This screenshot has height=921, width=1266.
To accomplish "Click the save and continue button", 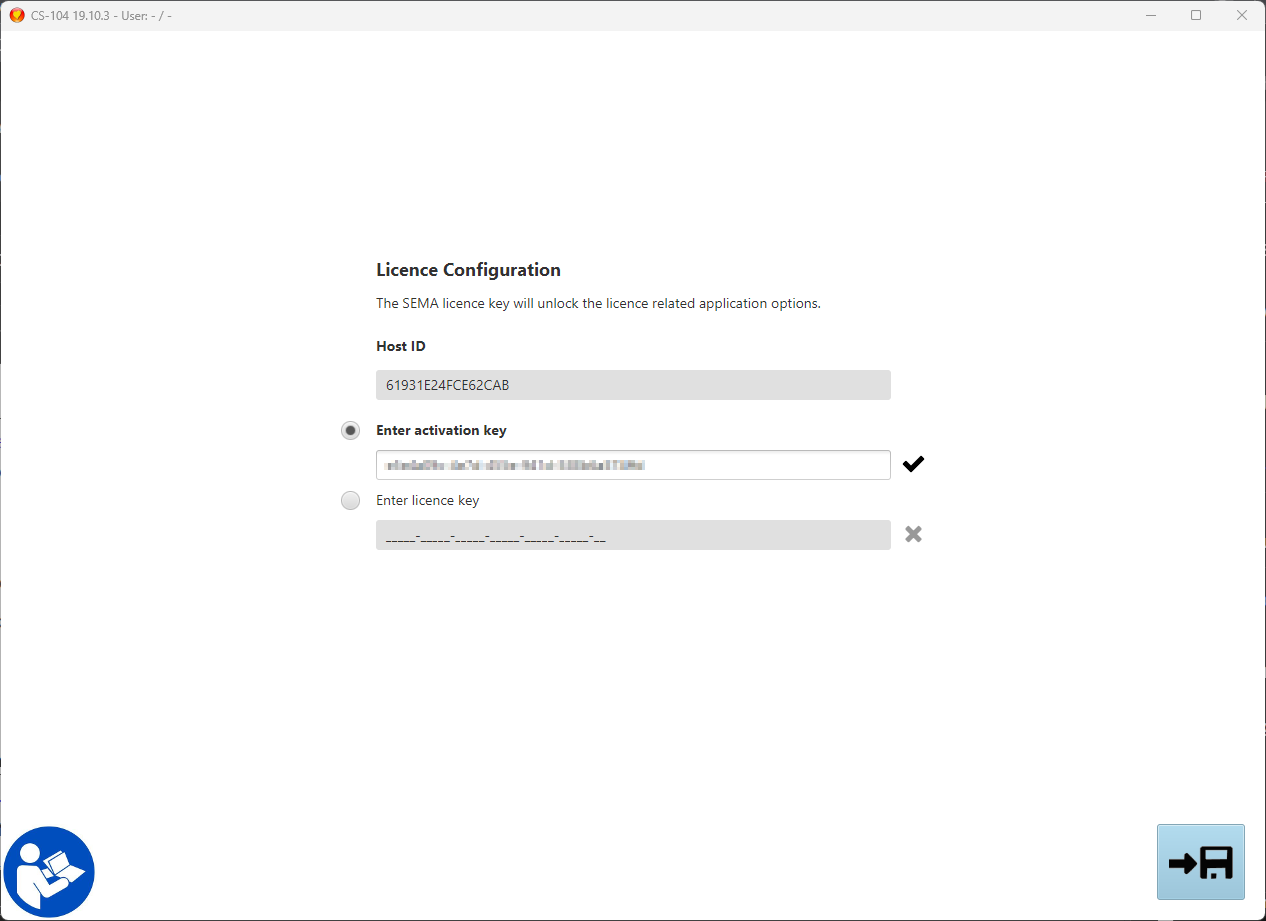I will point(1200,862).
